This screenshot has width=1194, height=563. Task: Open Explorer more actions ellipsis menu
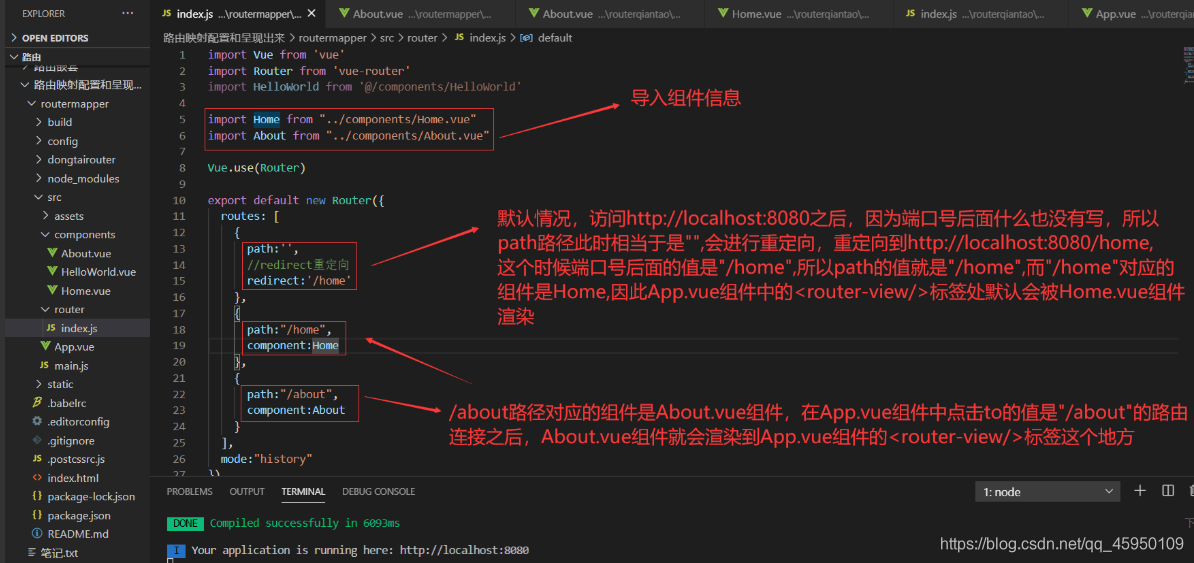click(127, 14)
